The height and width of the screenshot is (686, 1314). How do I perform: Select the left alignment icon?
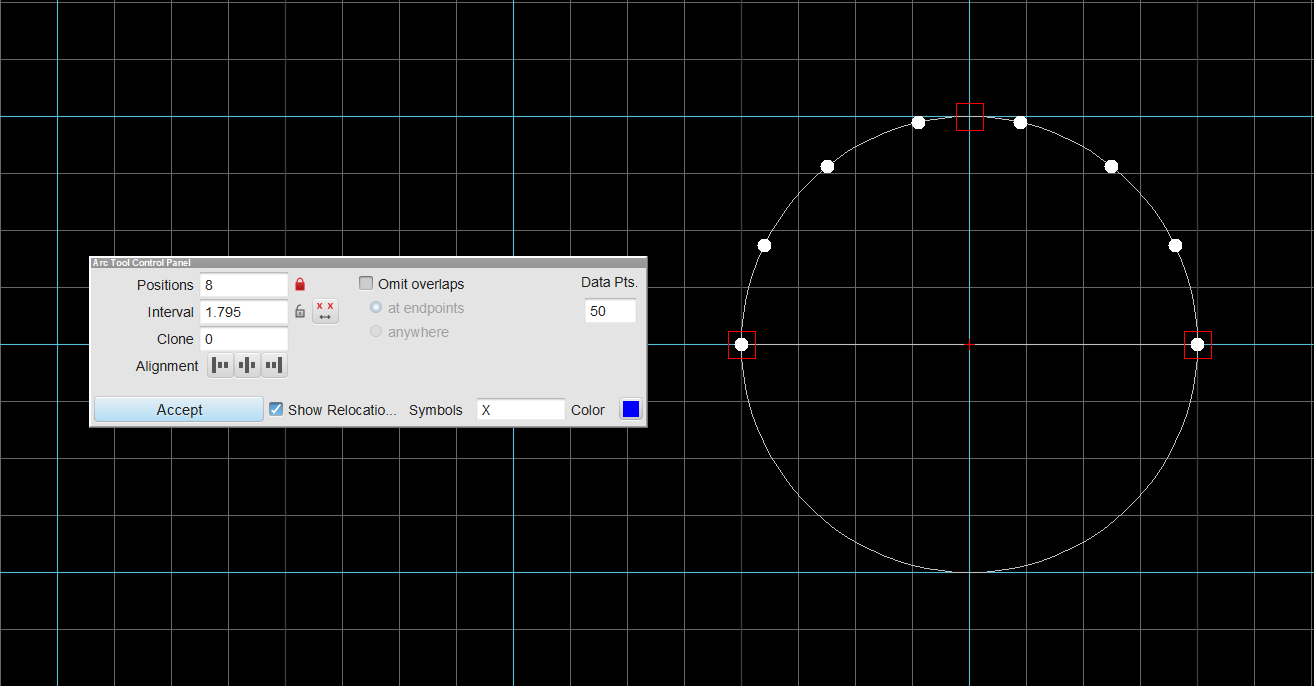pyautogui.click(x=220, y=365)
